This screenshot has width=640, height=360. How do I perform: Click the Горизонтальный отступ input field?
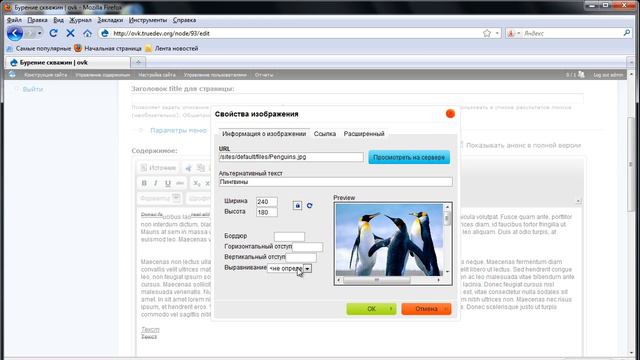pyautogui.click(x=307, y=247)
